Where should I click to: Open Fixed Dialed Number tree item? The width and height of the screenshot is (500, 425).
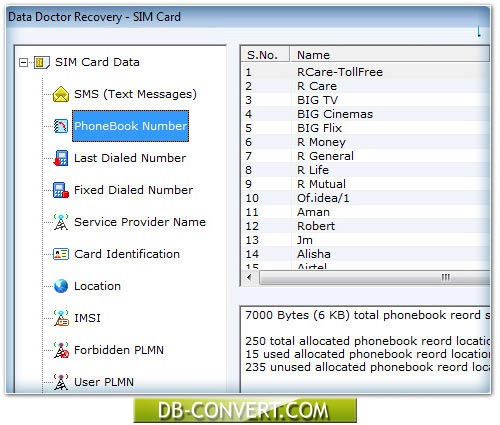pyautogui.click(x=134, y=190)
